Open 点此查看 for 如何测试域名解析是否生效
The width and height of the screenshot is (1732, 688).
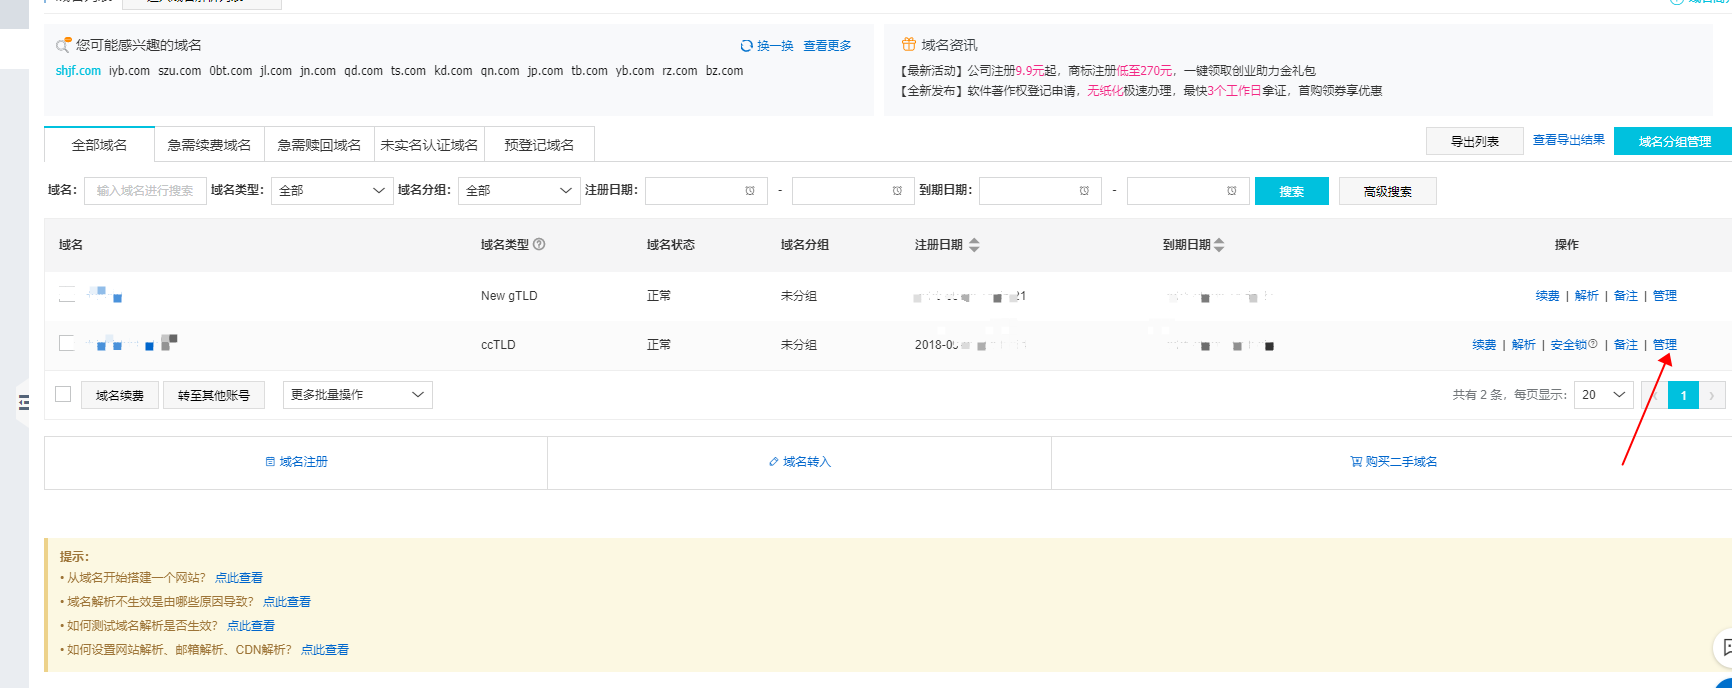coord(251,626)
